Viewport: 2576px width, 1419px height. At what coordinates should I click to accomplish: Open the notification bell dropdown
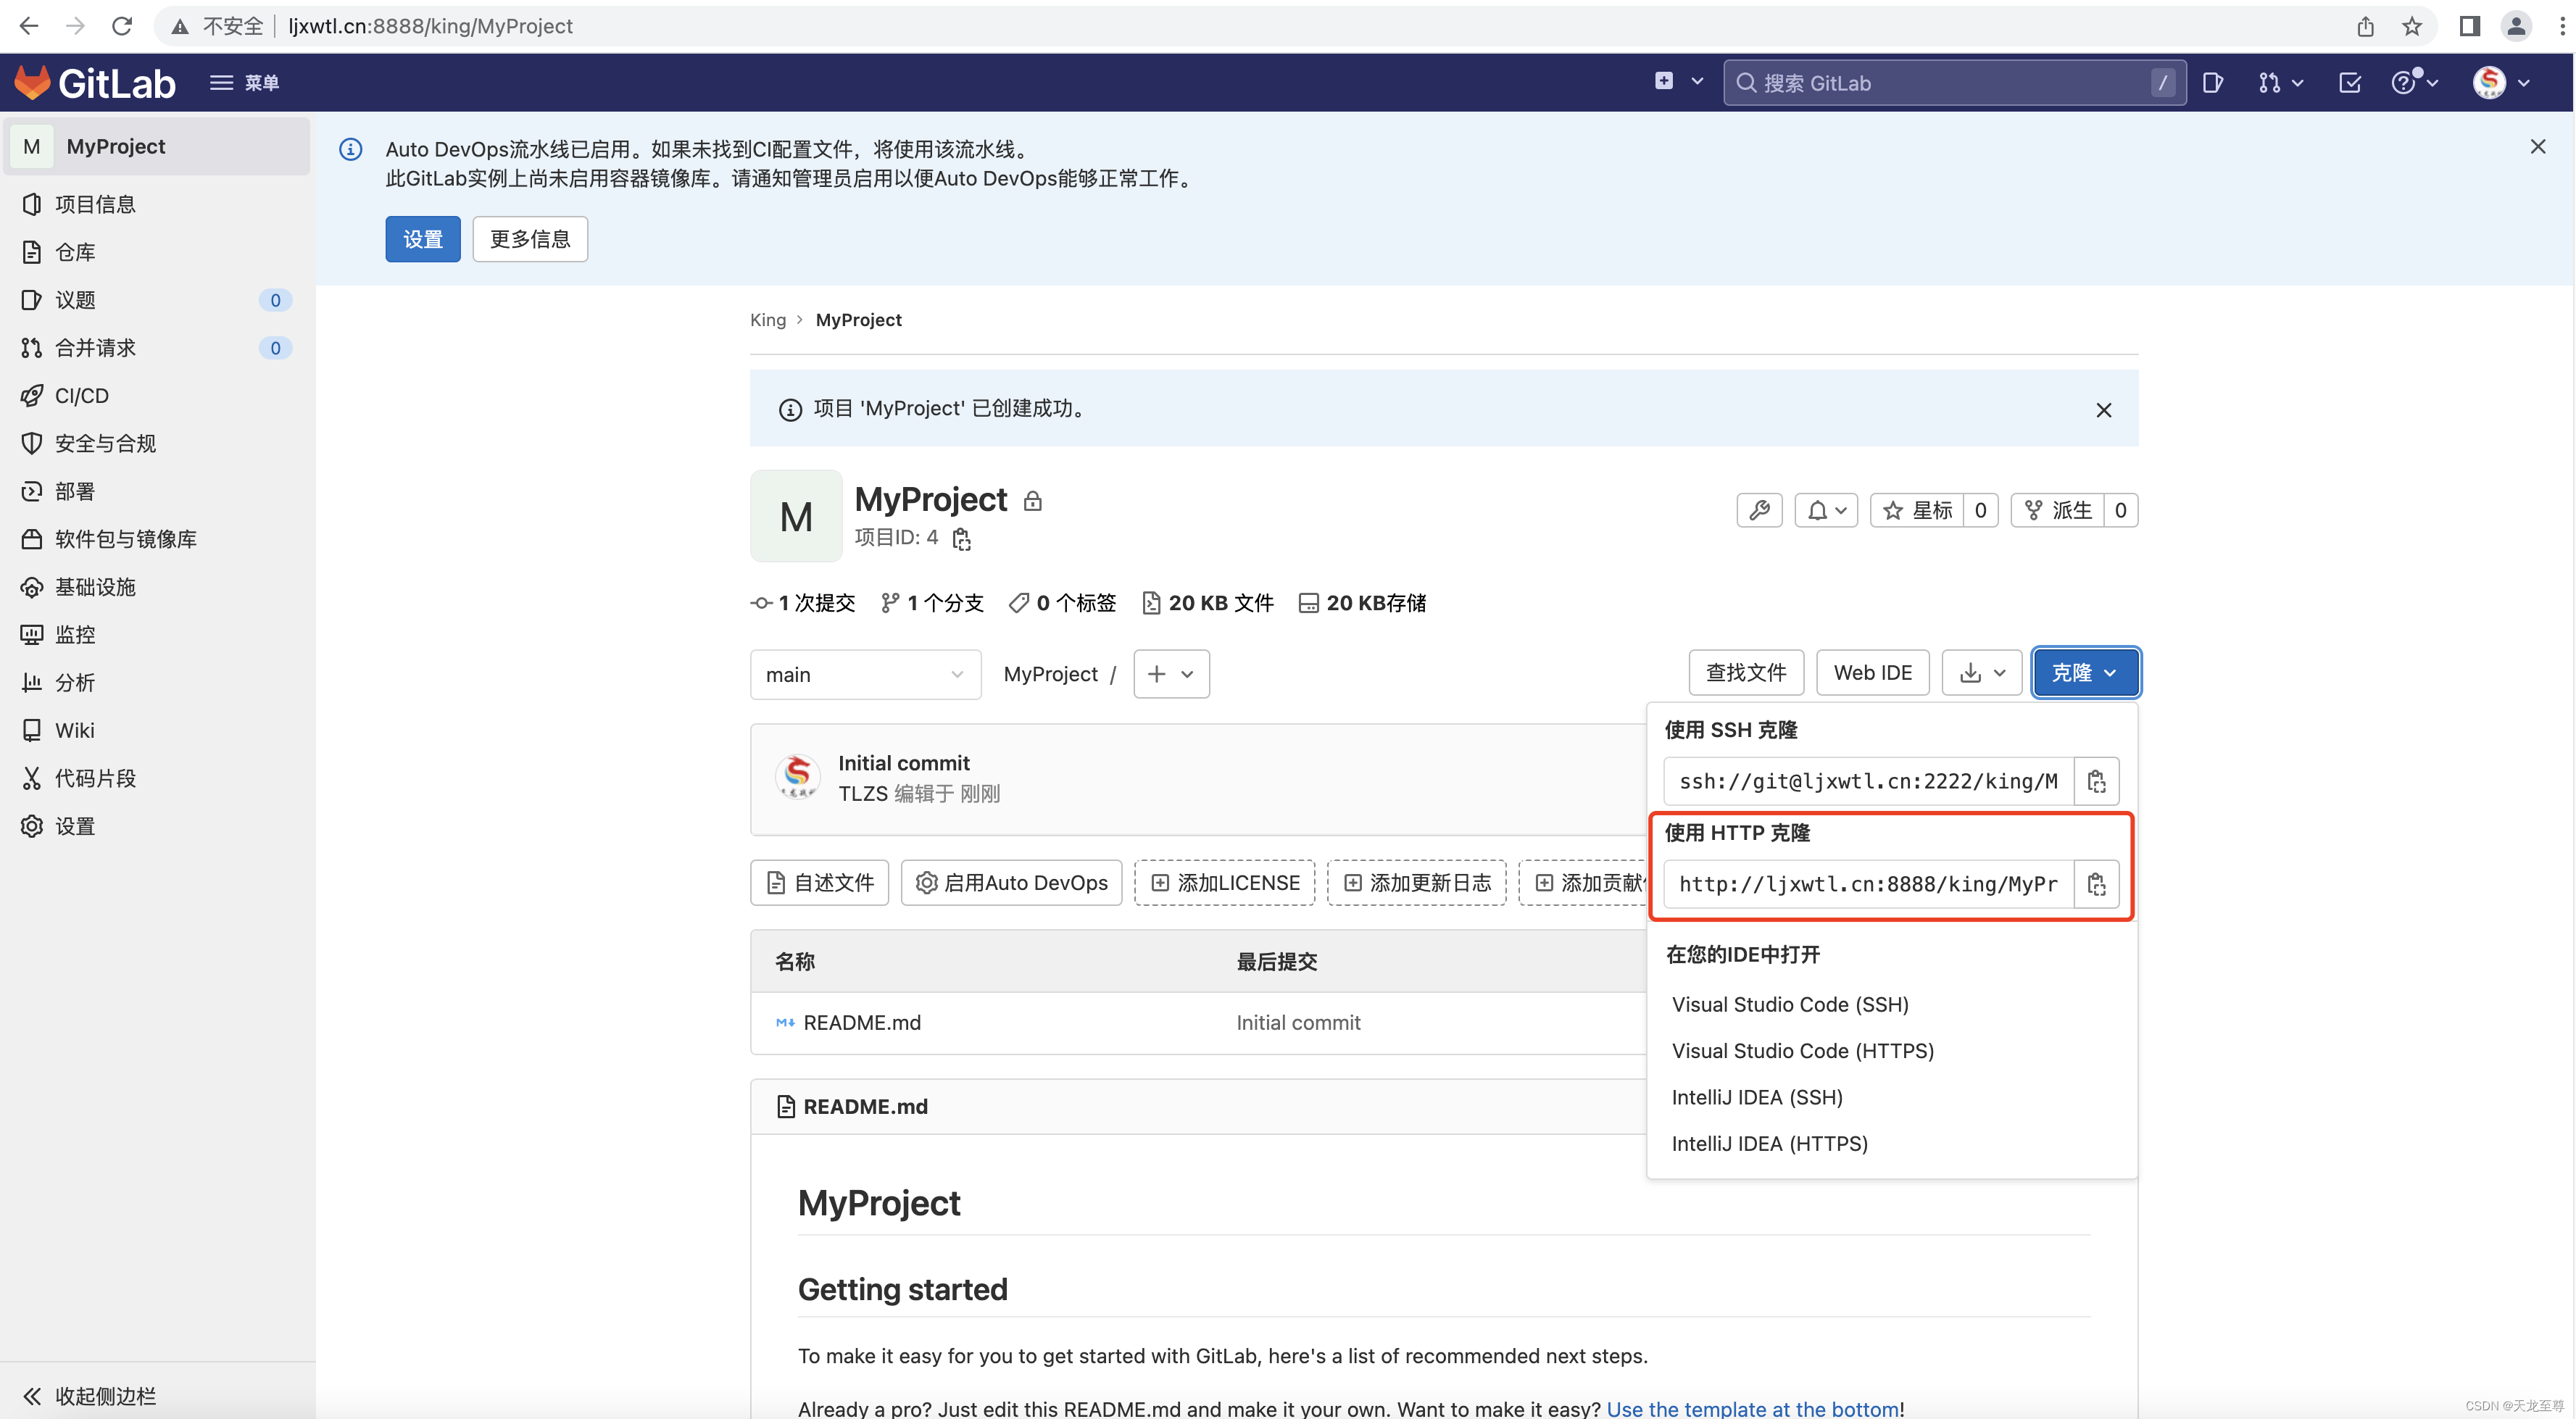tap(1826, 511)
